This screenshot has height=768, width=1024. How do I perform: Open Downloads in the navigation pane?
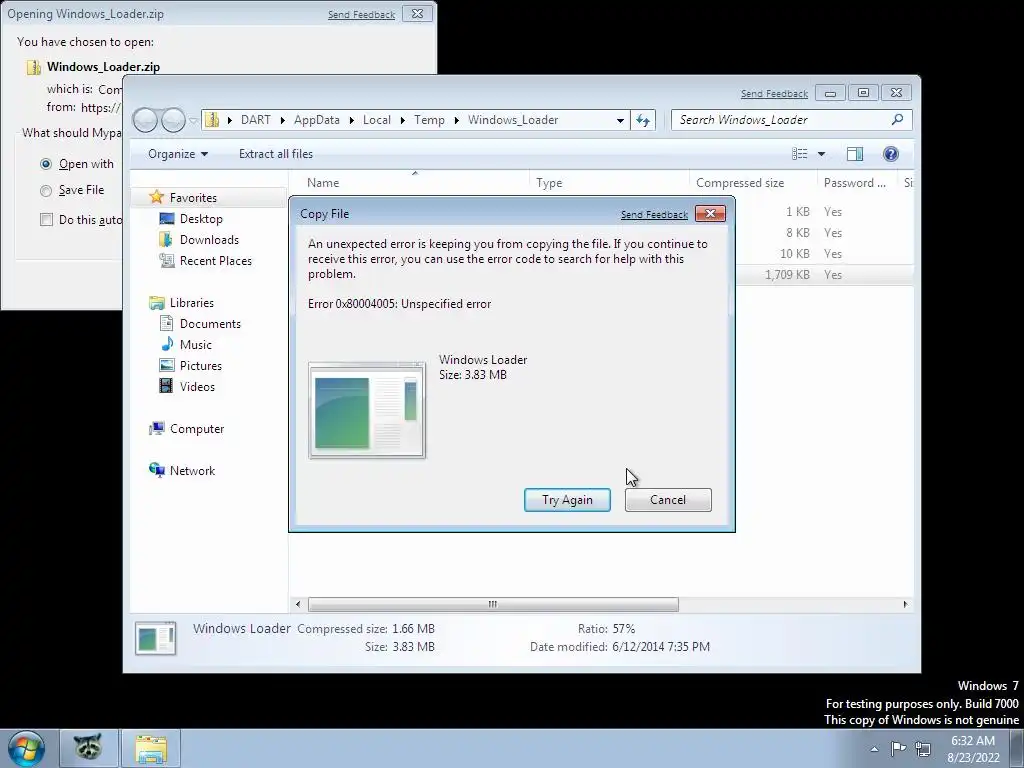209,240
